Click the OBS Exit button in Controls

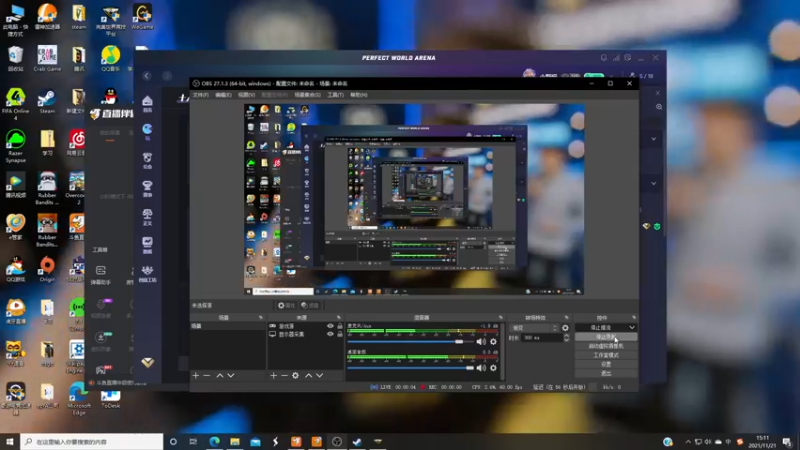click(606, 373)
